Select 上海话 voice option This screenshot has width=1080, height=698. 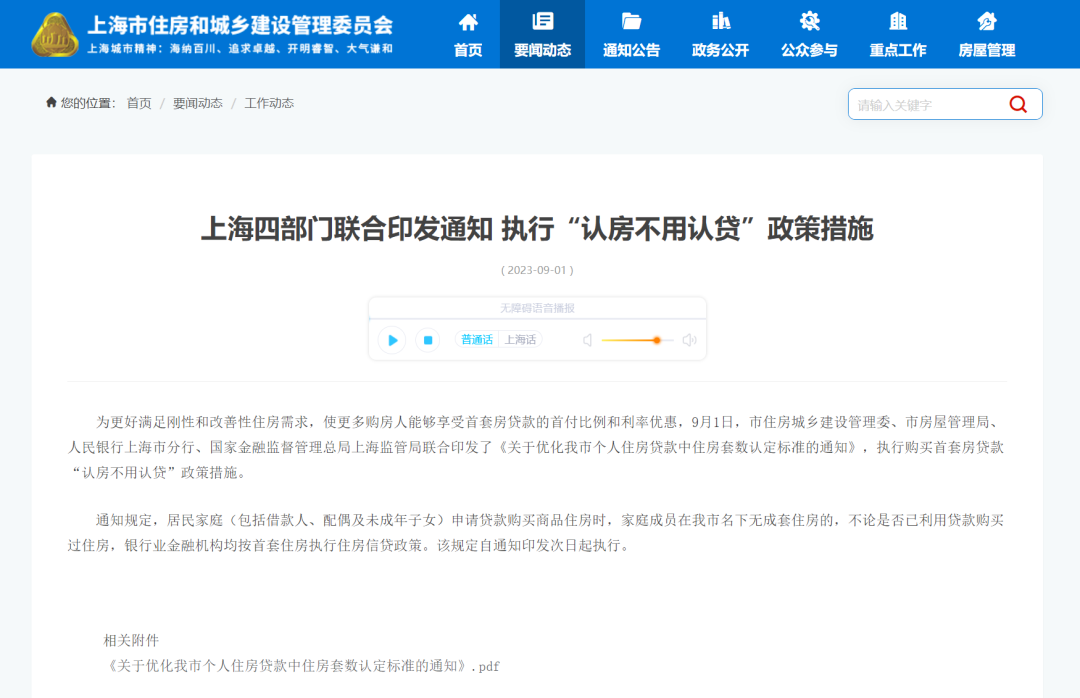520,340
